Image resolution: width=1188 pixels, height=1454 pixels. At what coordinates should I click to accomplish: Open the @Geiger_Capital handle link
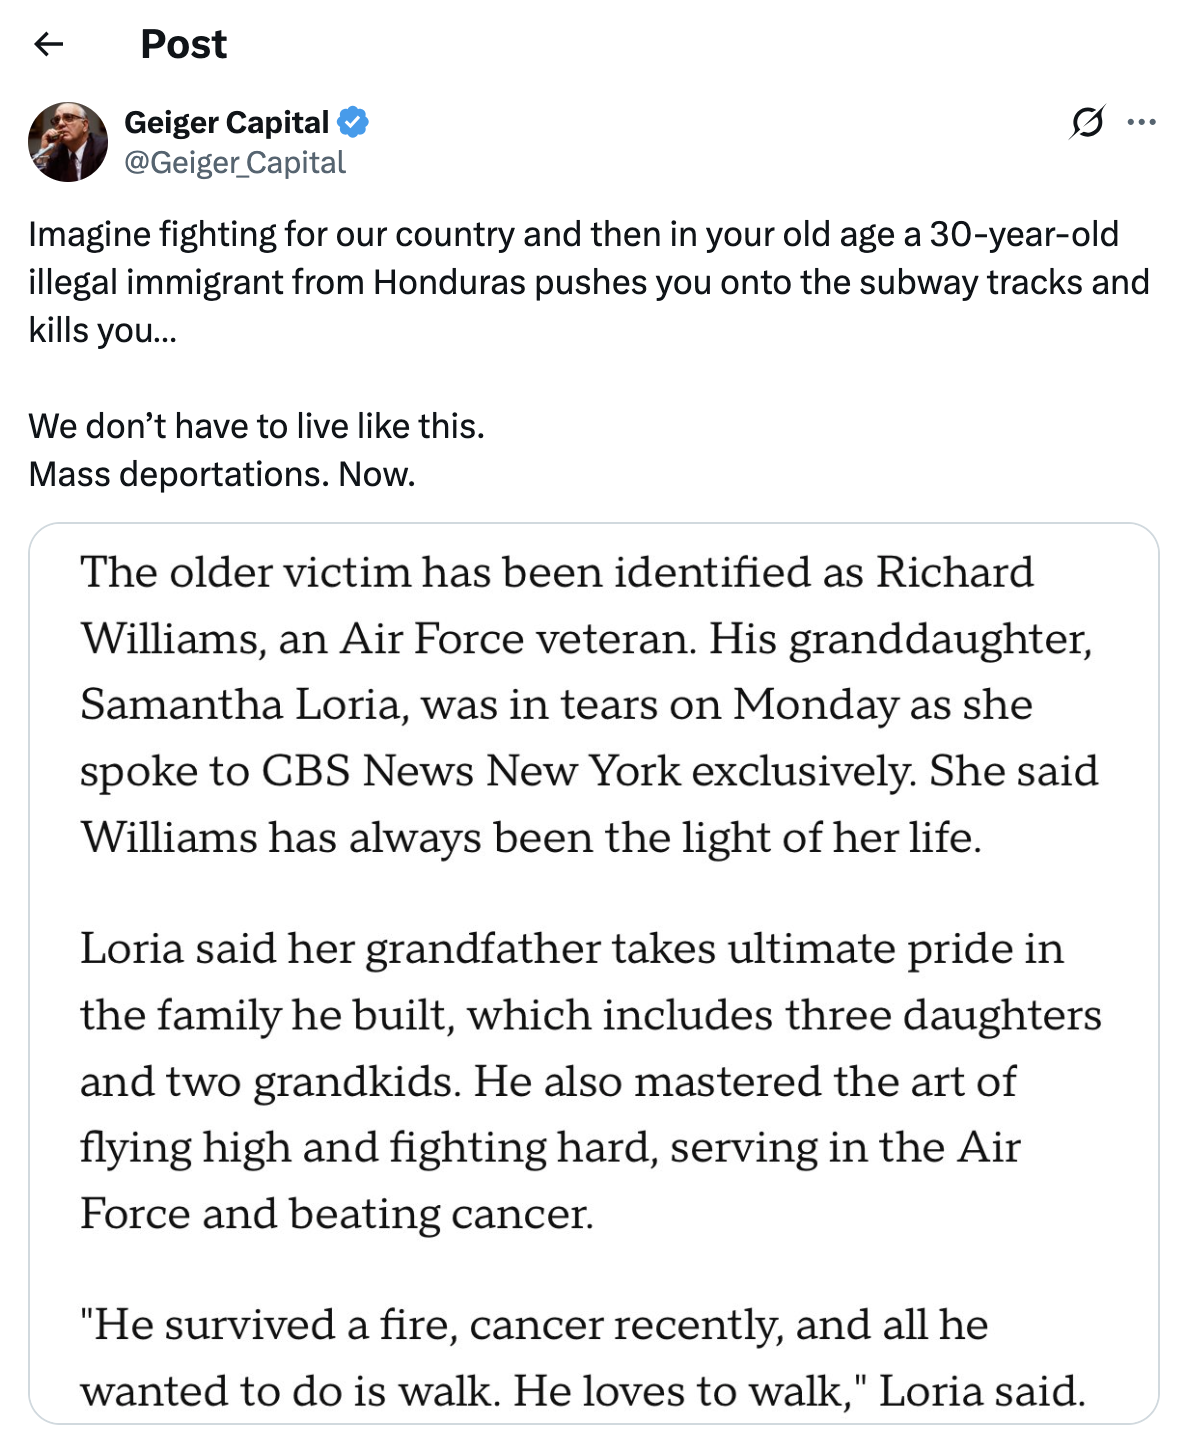pyautogui.click(x=234, y=163)
